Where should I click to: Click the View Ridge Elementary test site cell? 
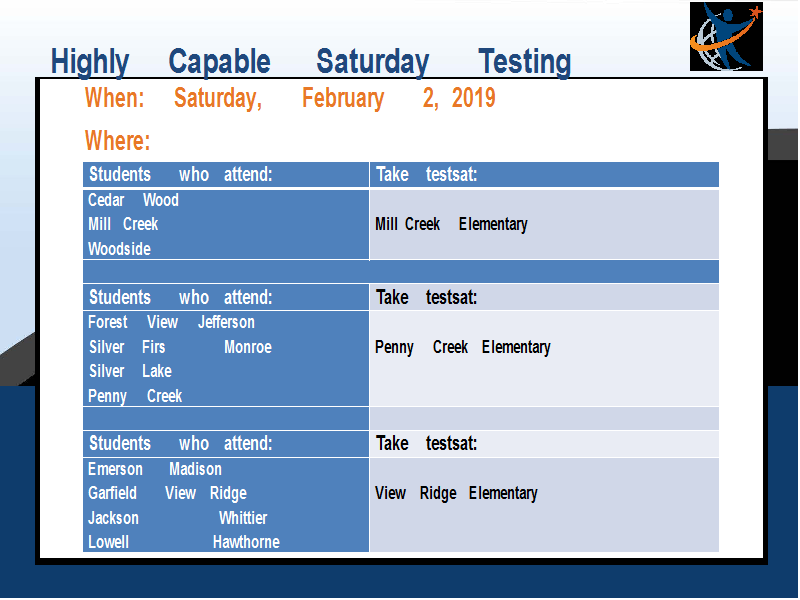tap(544, 505)
